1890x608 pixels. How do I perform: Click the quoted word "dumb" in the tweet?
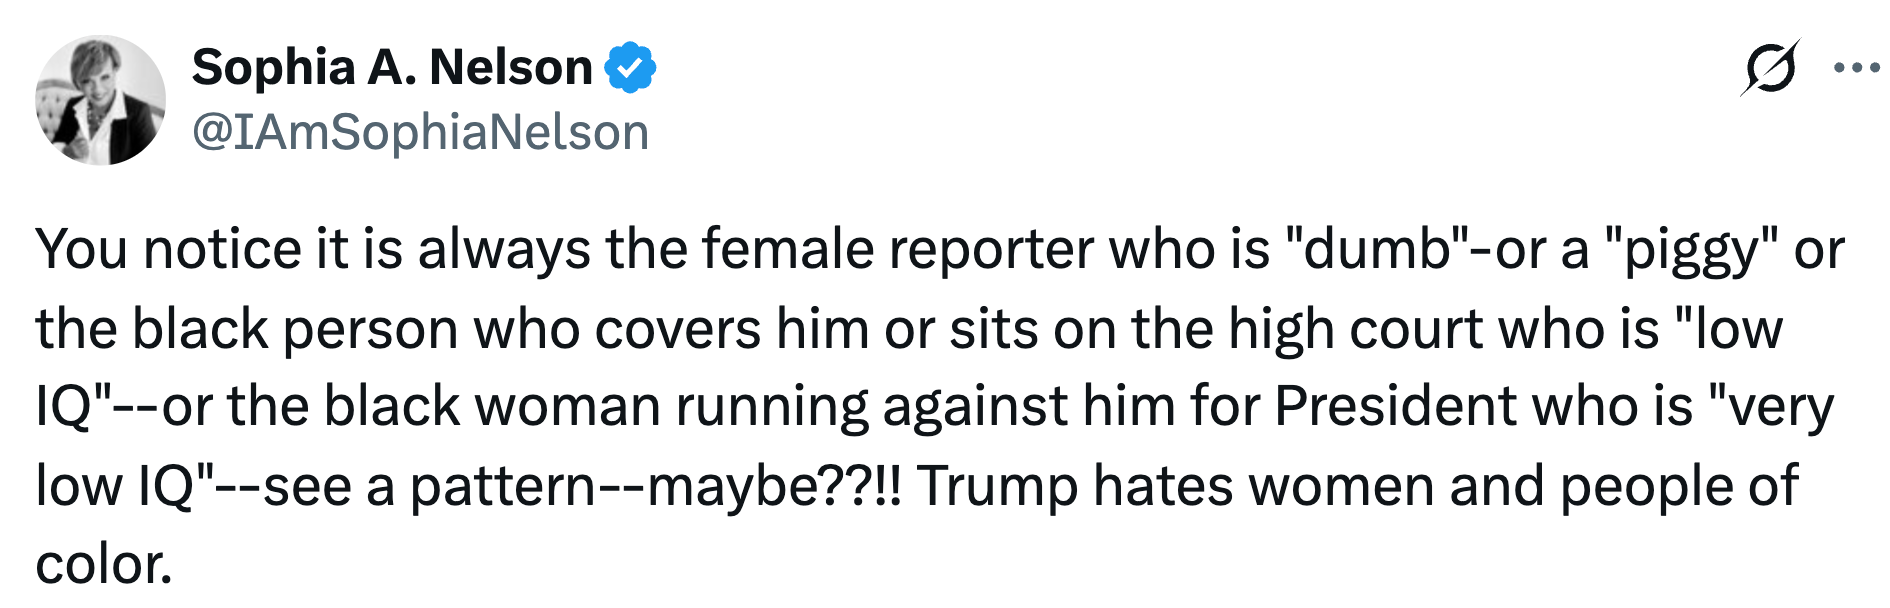pyautogui.click(x=1377, y=250)
